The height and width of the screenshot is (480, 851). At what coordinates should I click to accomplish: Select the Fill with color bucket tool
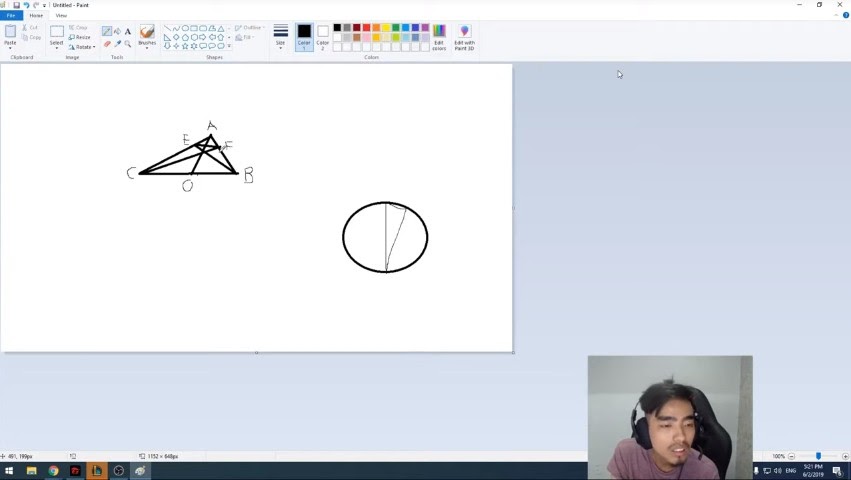click(x=117, y=31)
